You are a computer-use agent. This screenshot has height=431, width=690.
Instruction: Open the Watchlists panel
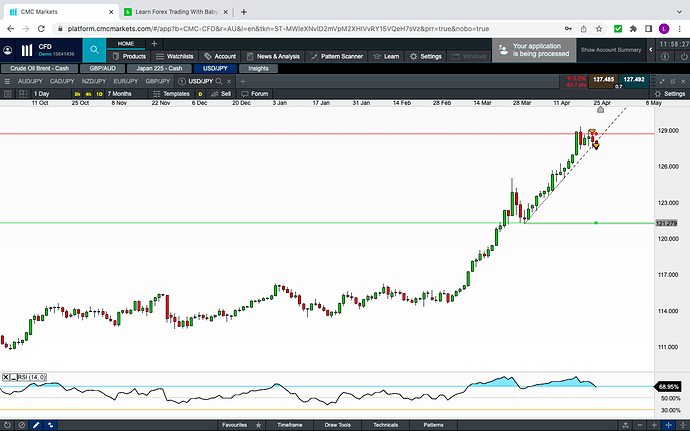pos(176,56)
